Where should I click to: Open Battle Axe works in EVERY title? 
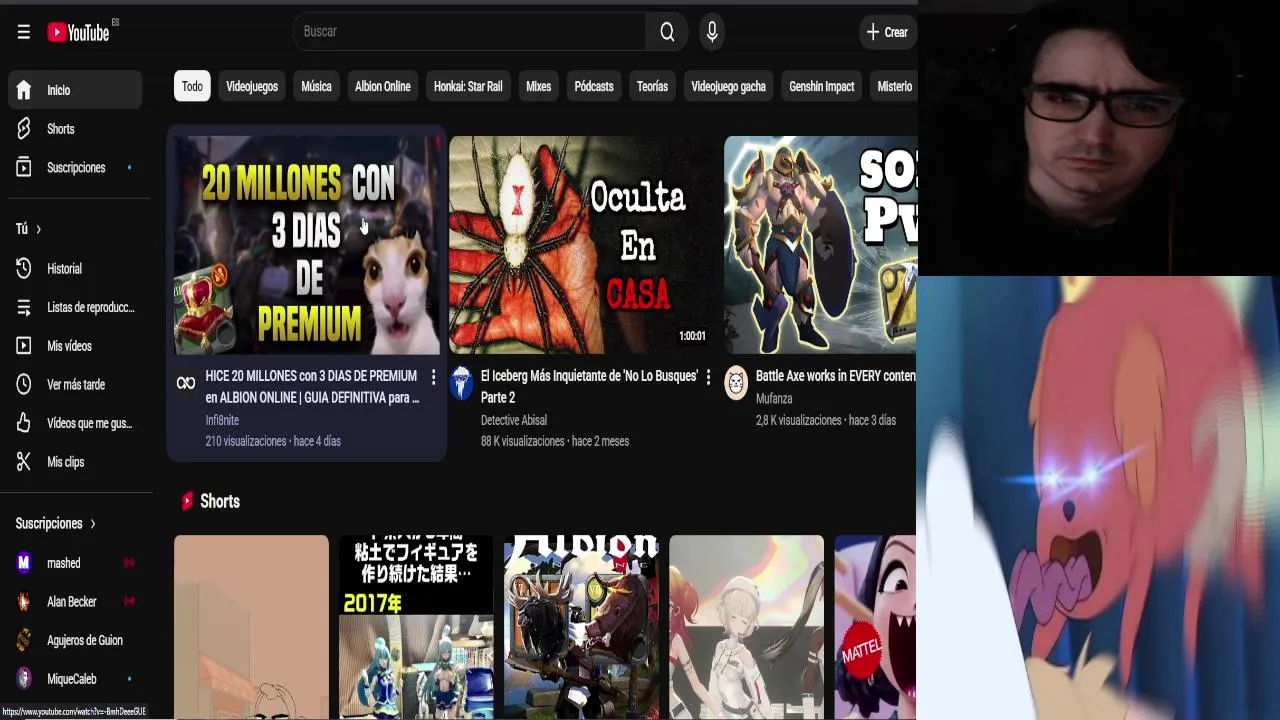(x=836, y=376)
